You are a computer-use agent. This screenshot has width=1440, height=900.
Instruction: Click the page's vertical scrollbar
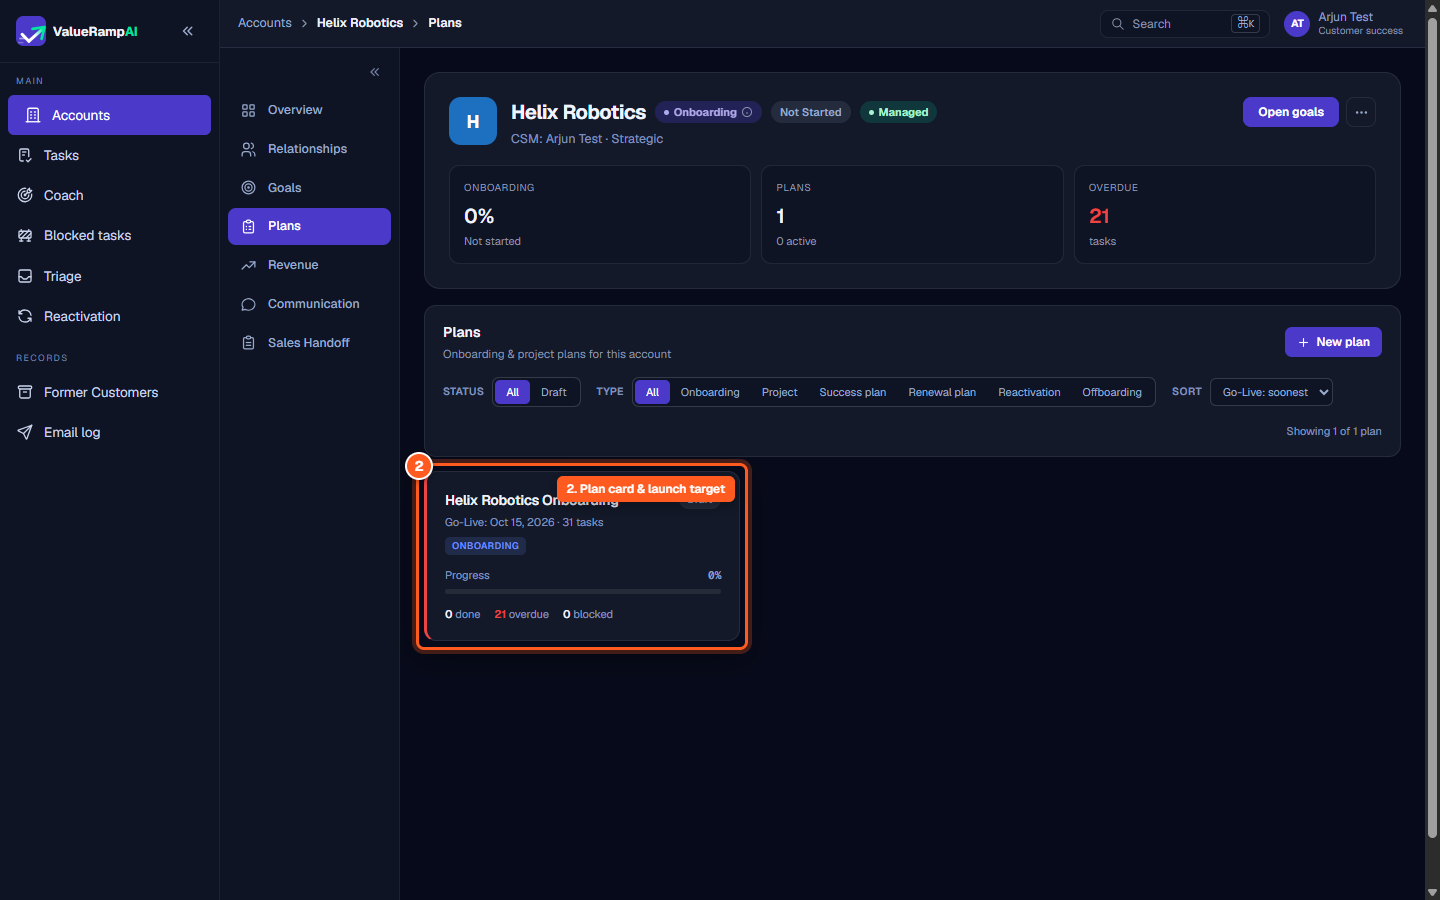point(1432,428)
